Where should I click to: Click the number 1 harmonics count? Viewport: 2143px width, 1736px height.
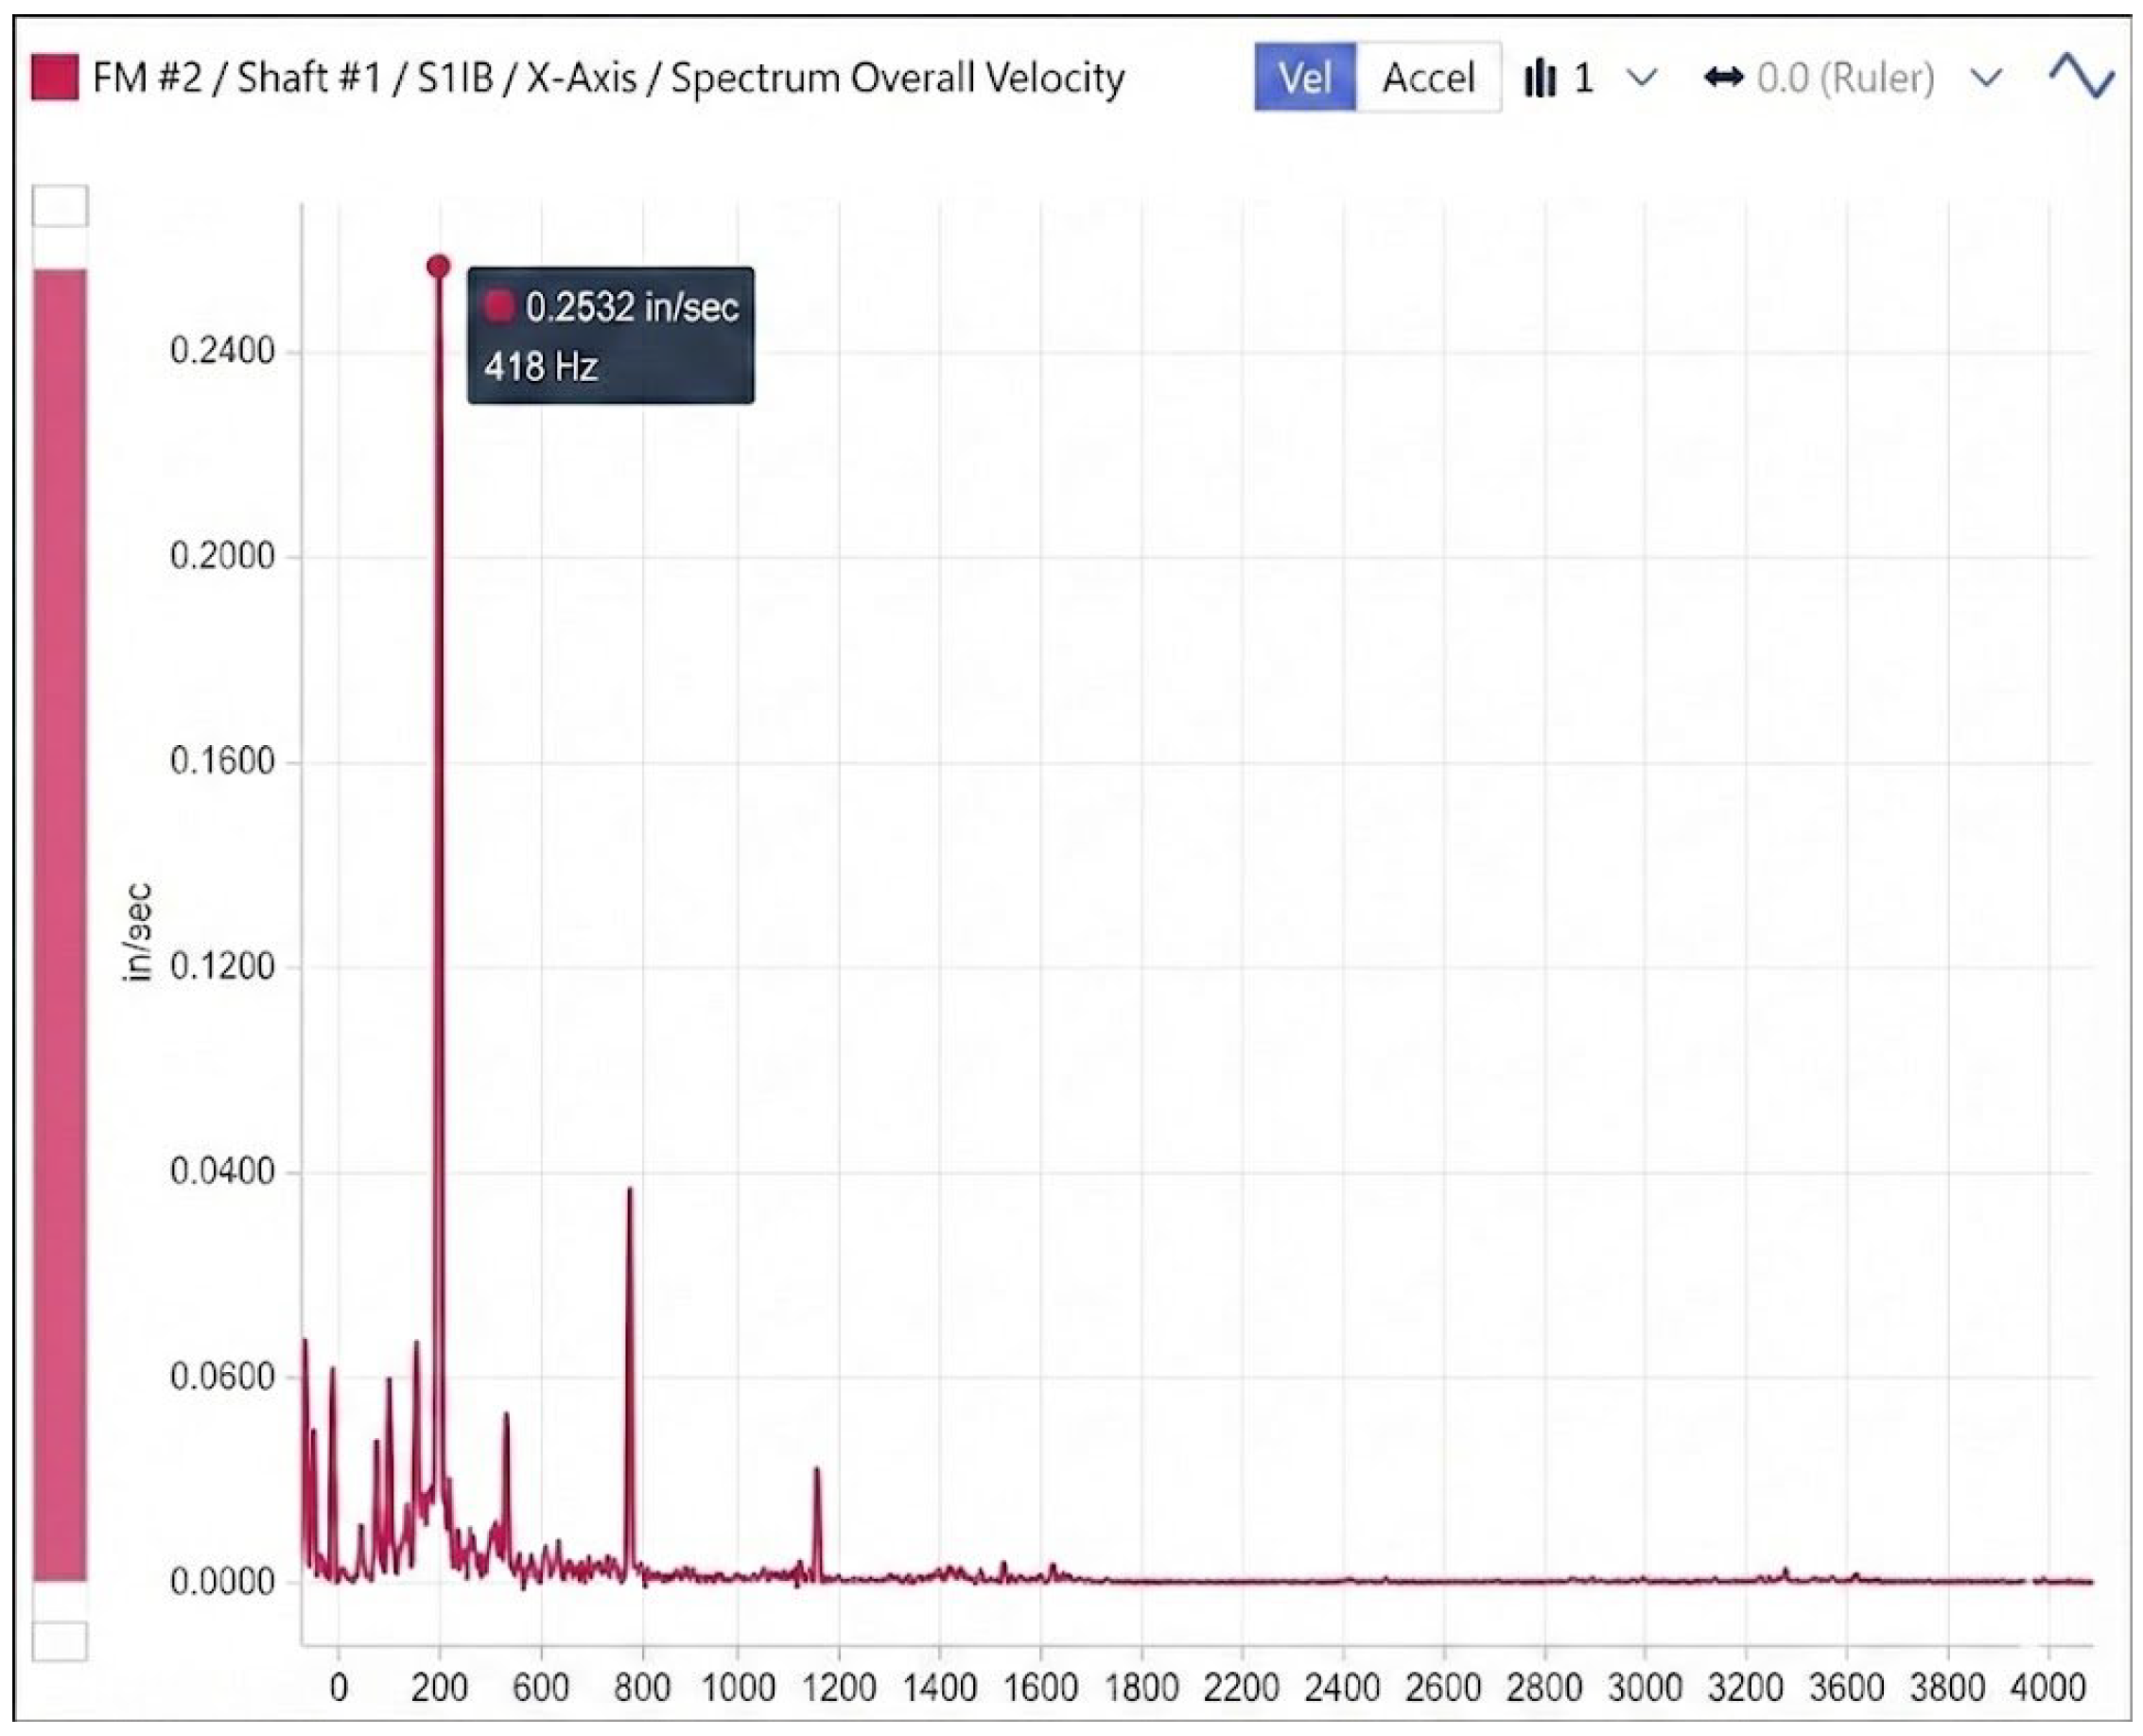click(1583, 77)
